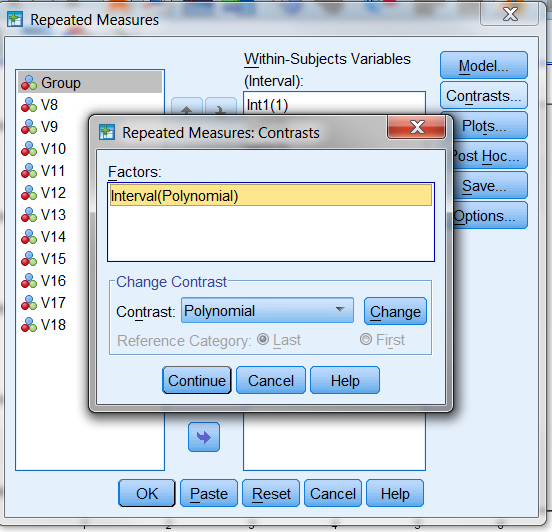Select the First reference category radio
This screenshot has width=552, height=532.
pyautogui.click(x=366, y=339)
